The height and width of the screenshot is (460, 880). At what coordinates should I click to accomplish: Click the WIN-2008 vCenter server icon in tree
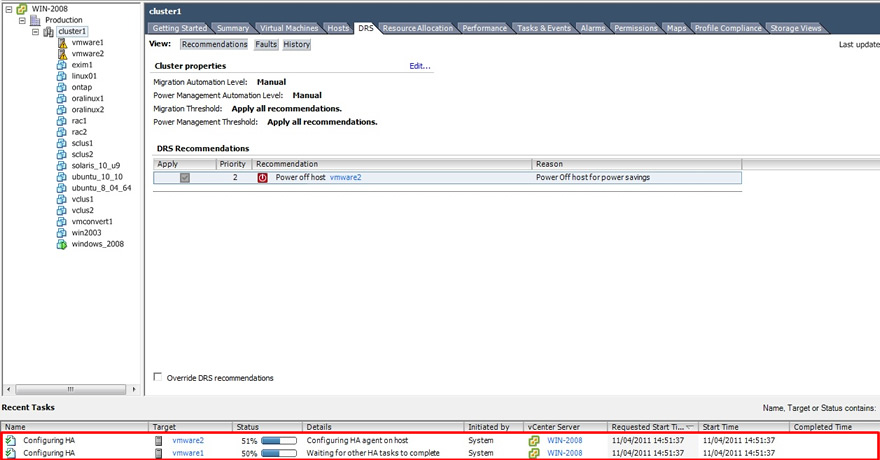[x=21, y=9]
